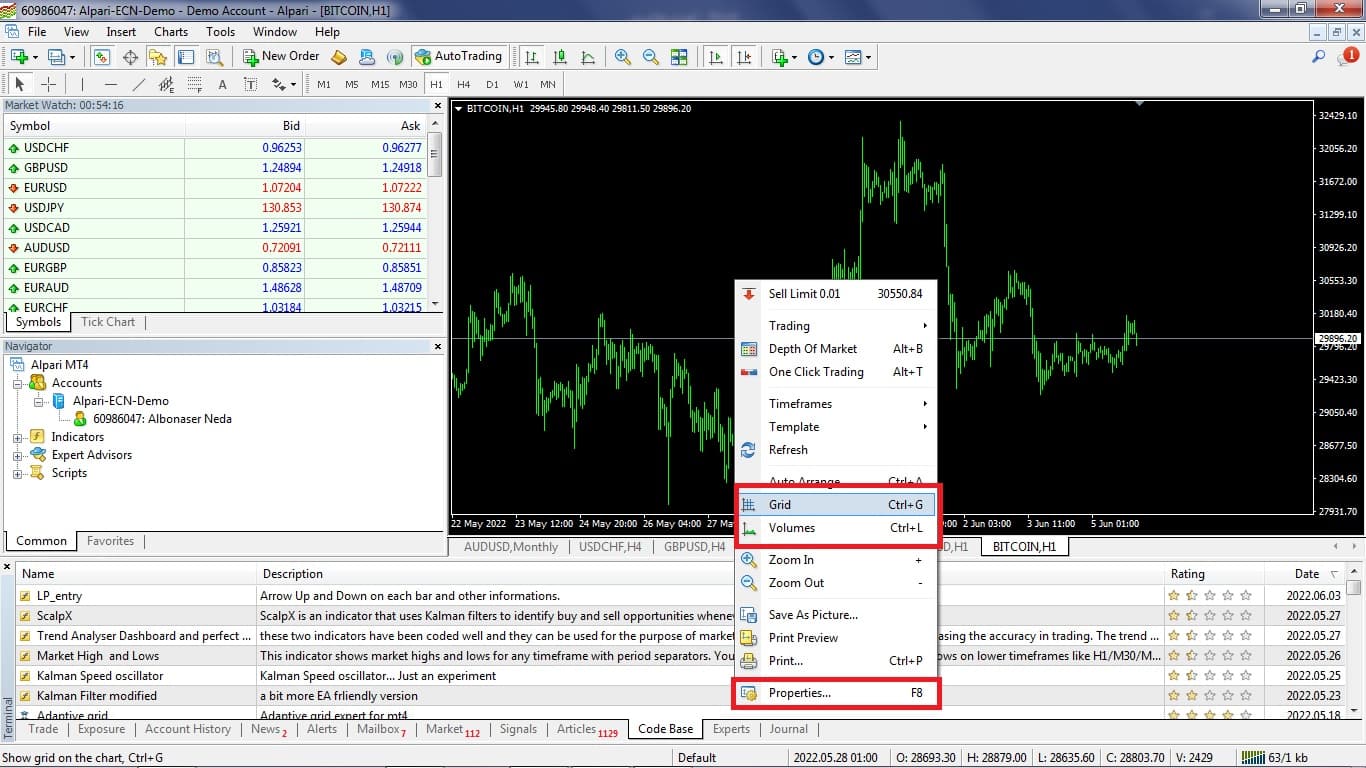The height and width of the screenshot is (768, 1366).
Task: Select the trendline drawing tool
Action: [x=138, y=84]
